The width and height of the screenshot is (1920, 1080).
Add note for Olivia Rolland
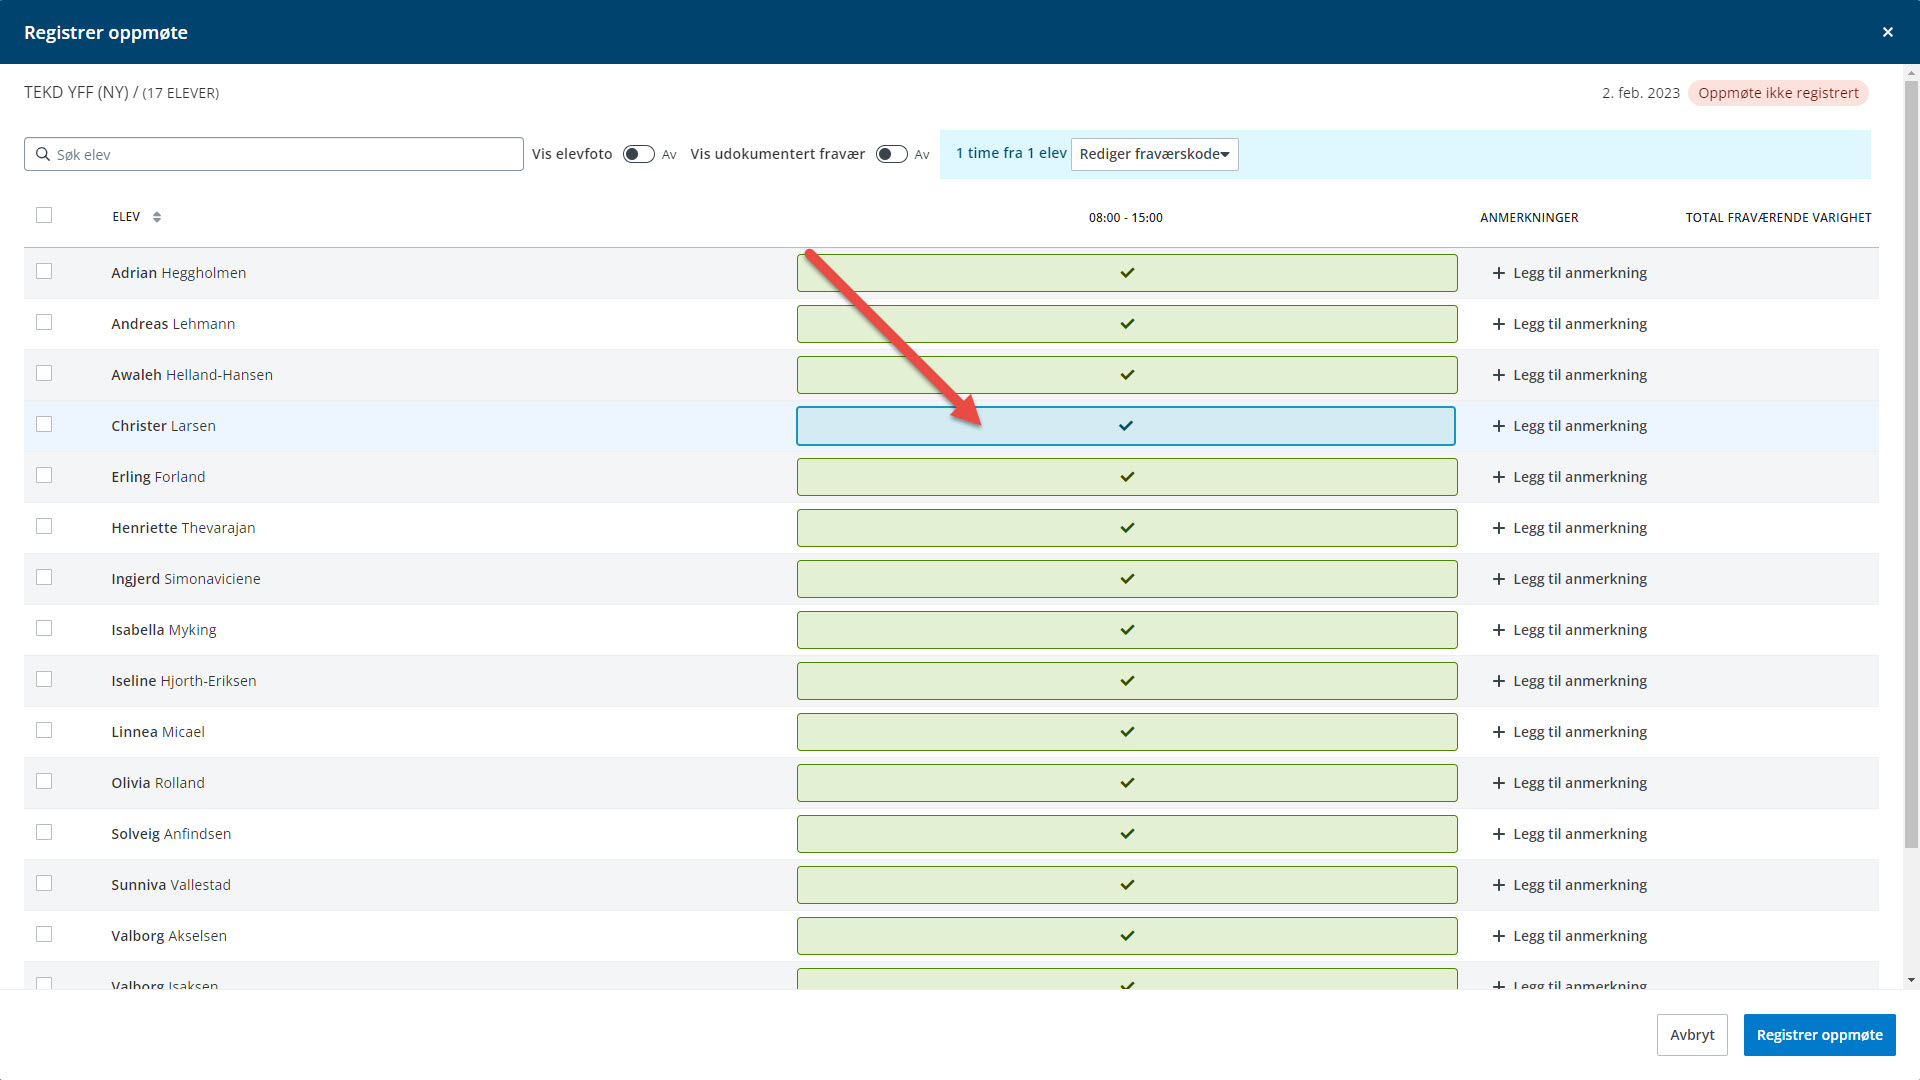tap(1569, 783)
